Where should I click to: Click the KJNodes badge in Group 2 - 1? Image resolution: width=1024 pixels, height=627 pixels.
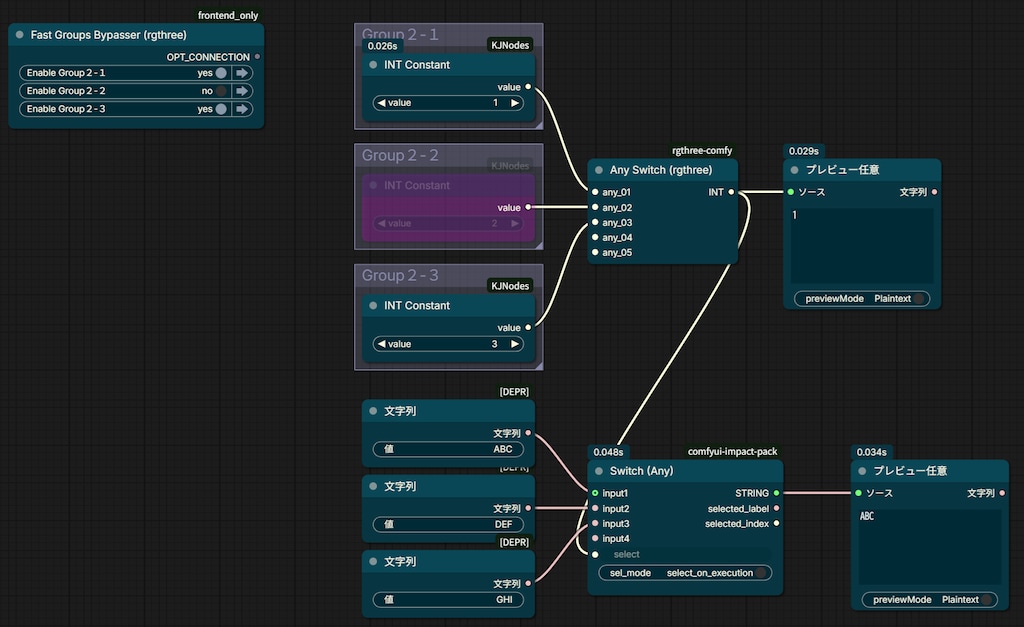[510, 45]
